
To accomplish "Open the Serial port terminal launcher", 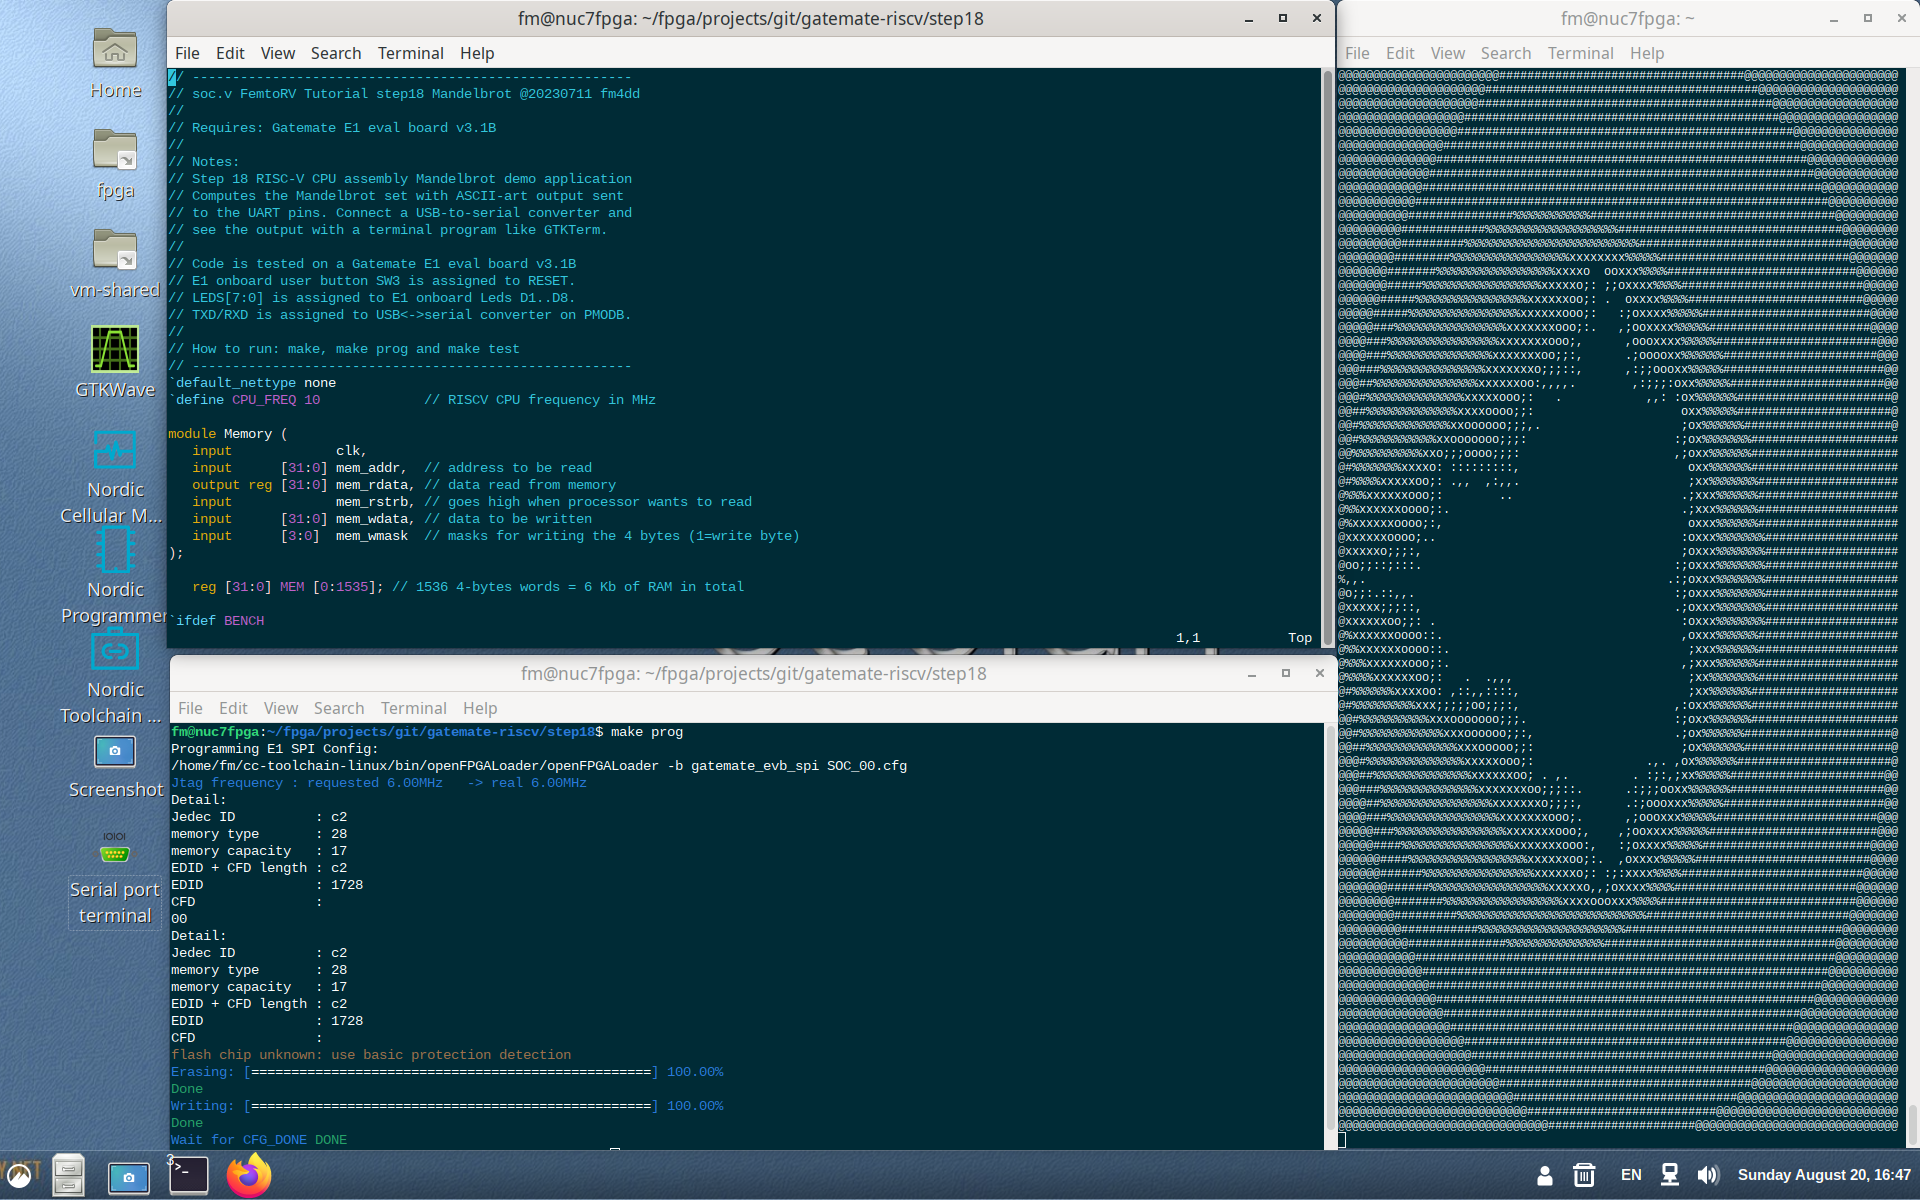I will [x=115, y=851].
